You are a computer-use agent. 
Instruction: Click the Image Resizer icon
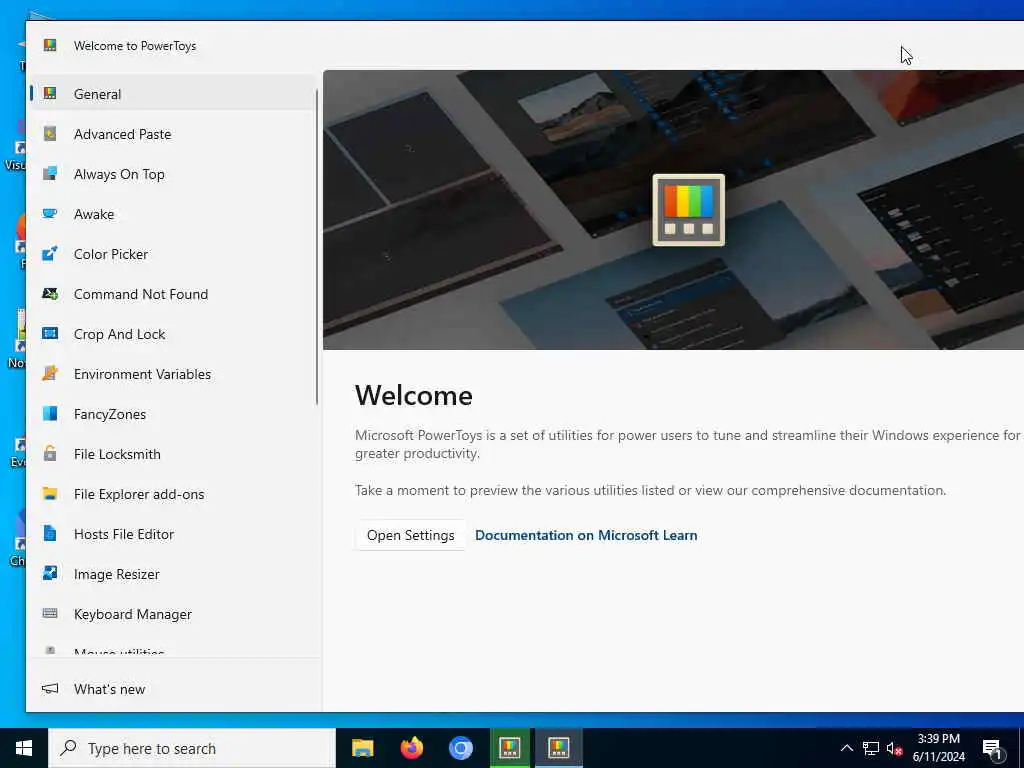(x=50, y=573)
